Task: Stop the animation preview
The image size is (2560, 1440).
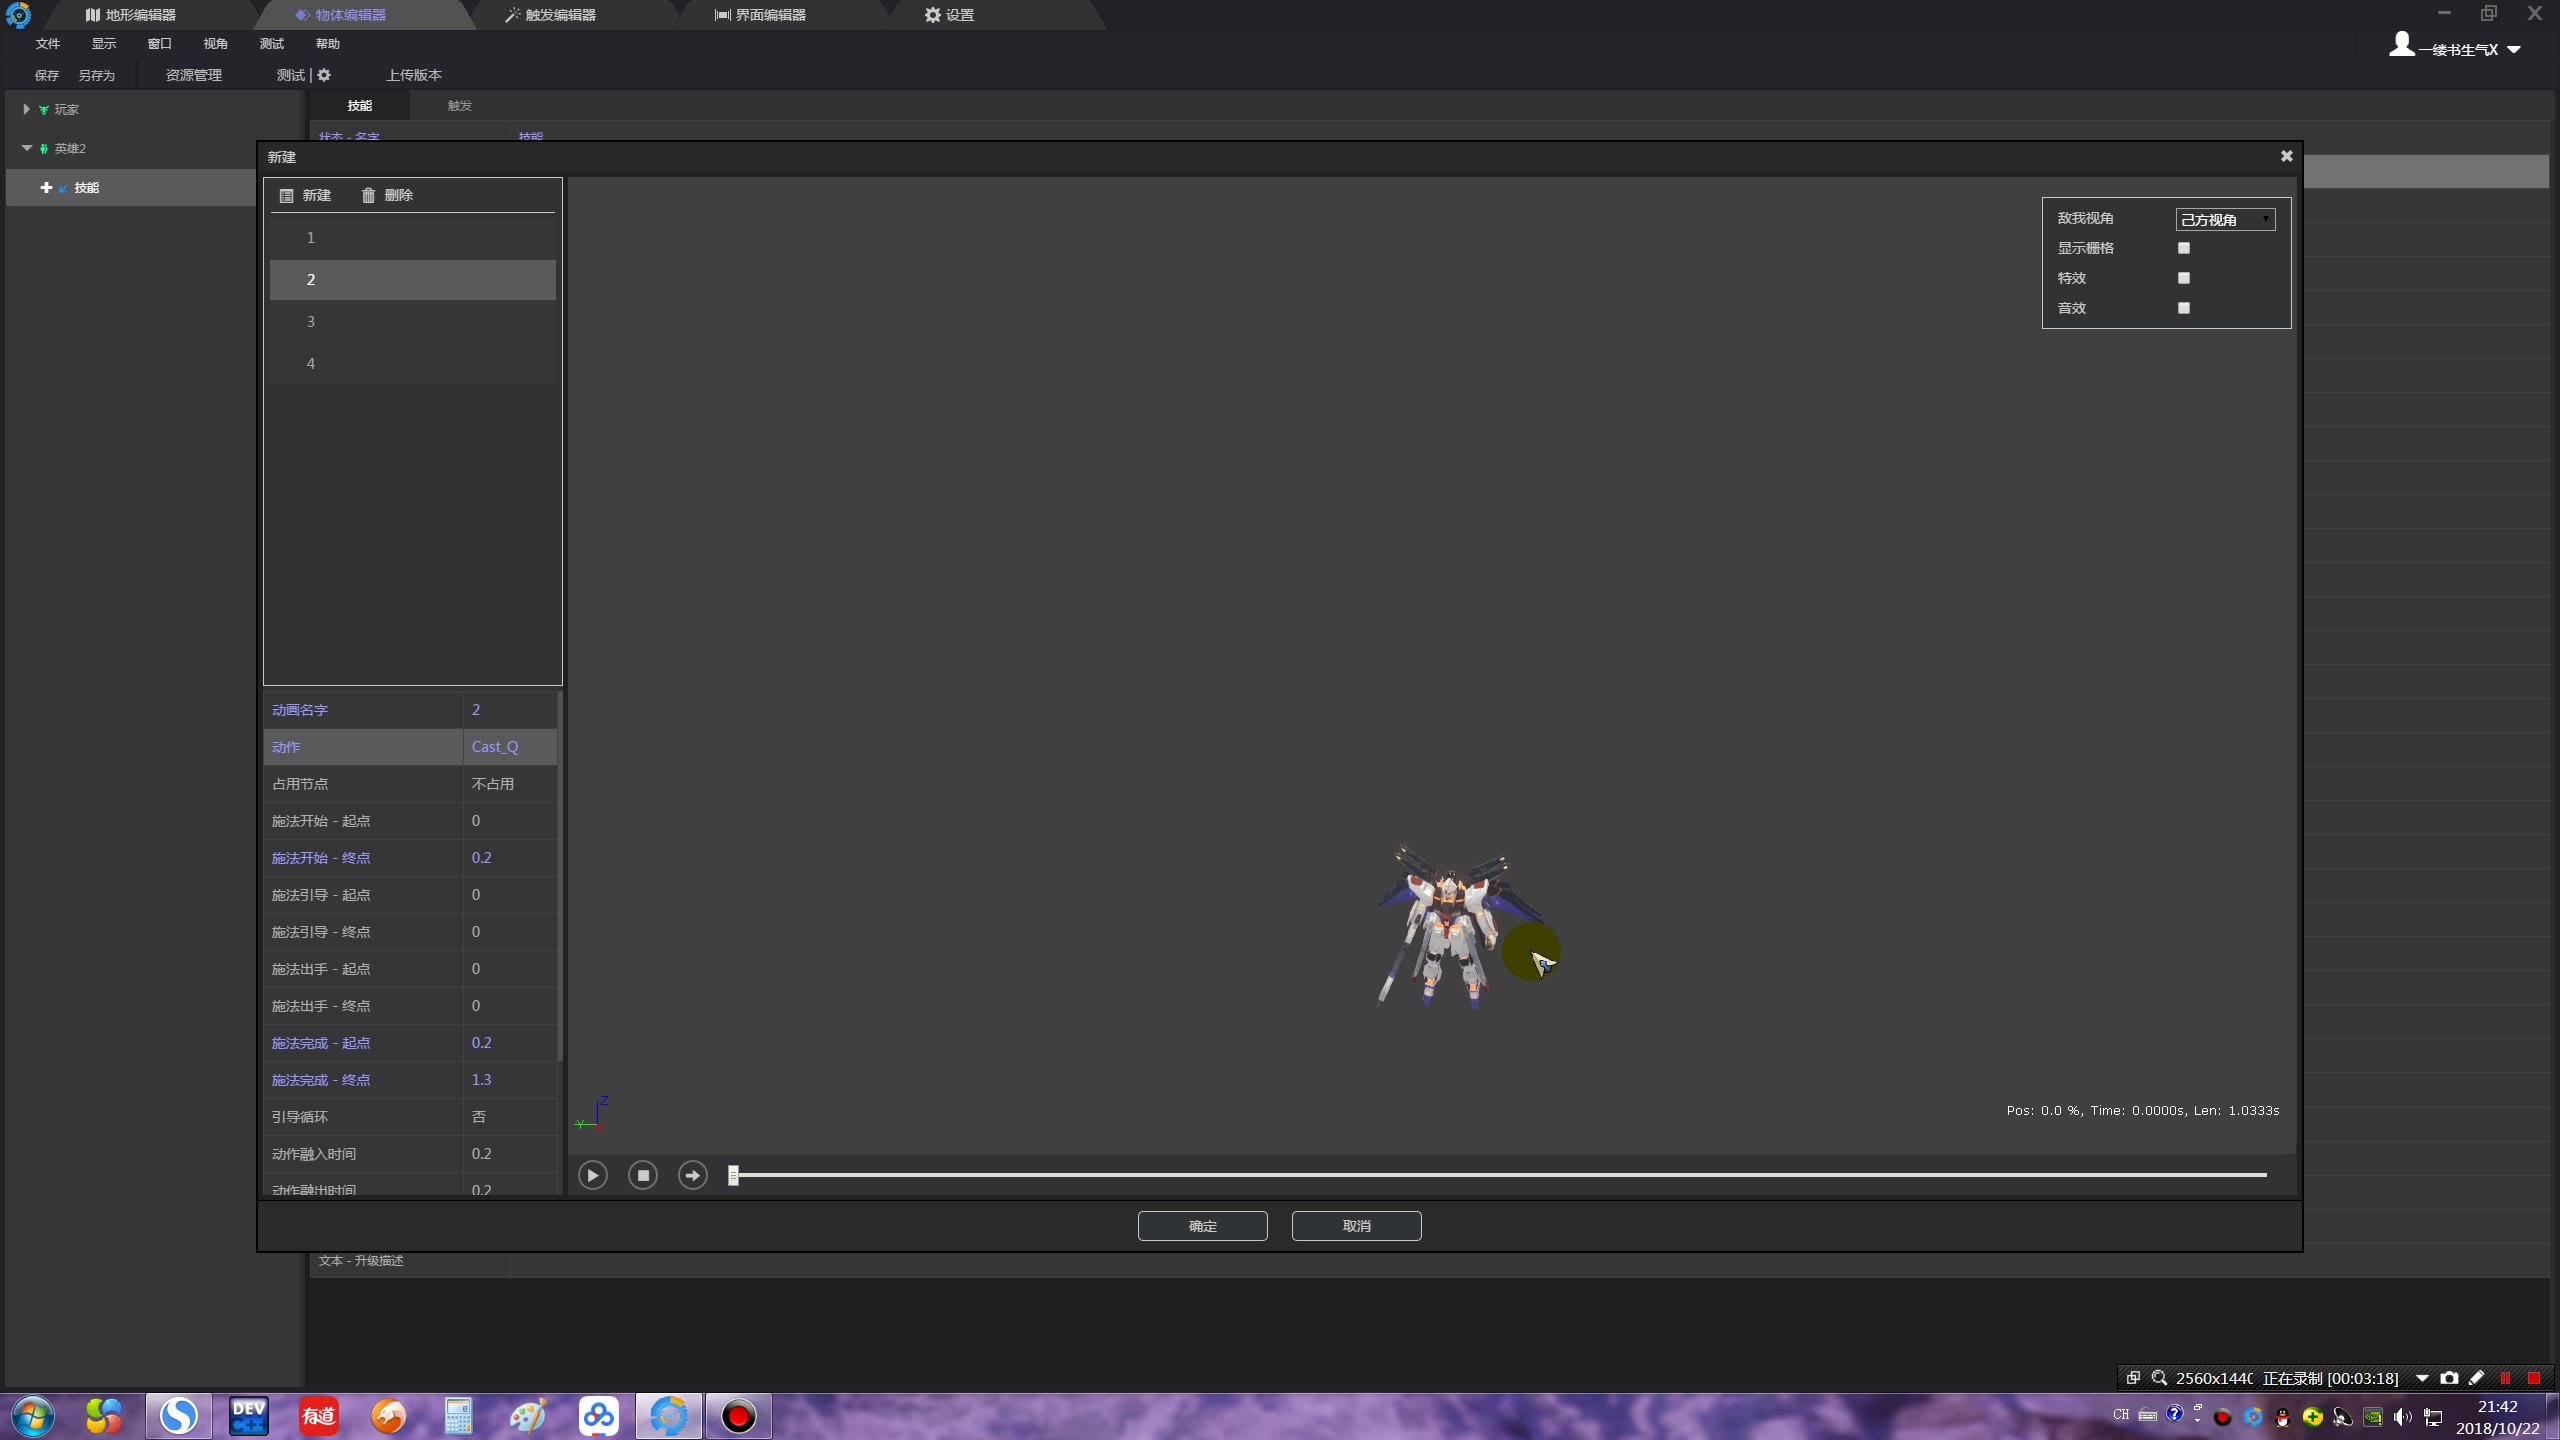Action: 643,1175
